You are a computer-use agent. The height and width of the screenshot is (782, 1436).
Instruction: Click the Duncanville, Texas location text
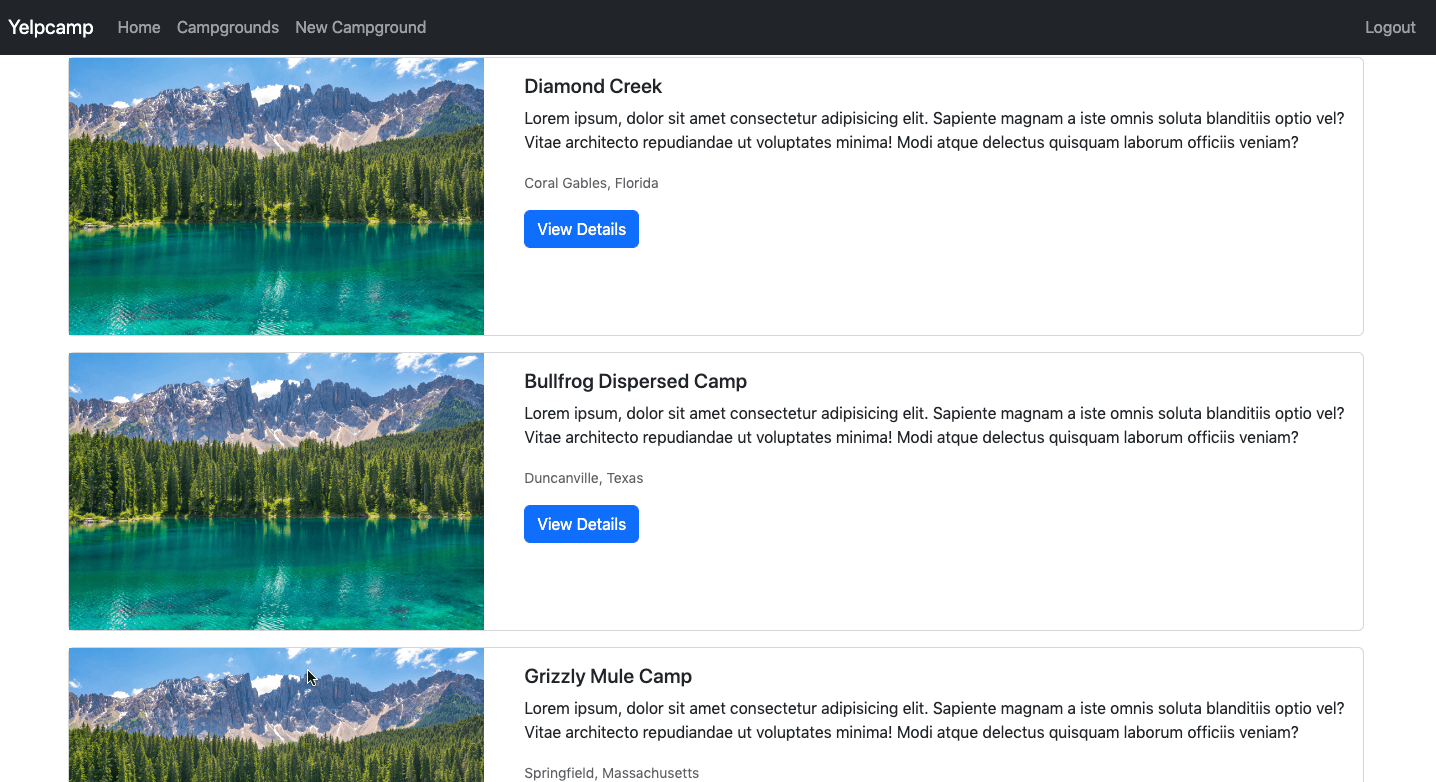[x=583, y=478]
